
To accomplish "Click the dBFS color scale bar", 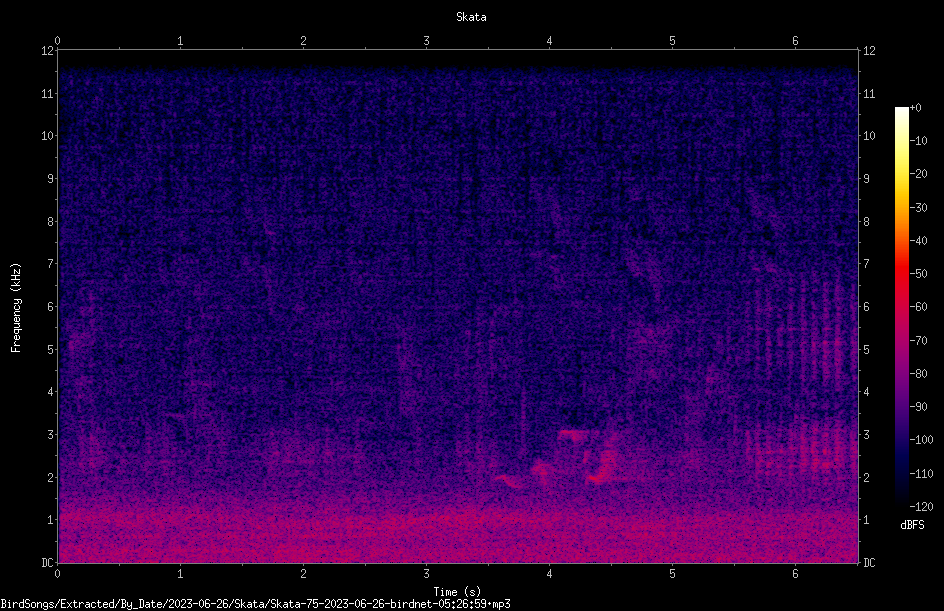I will pyautogui.click(x=901, y=306).
